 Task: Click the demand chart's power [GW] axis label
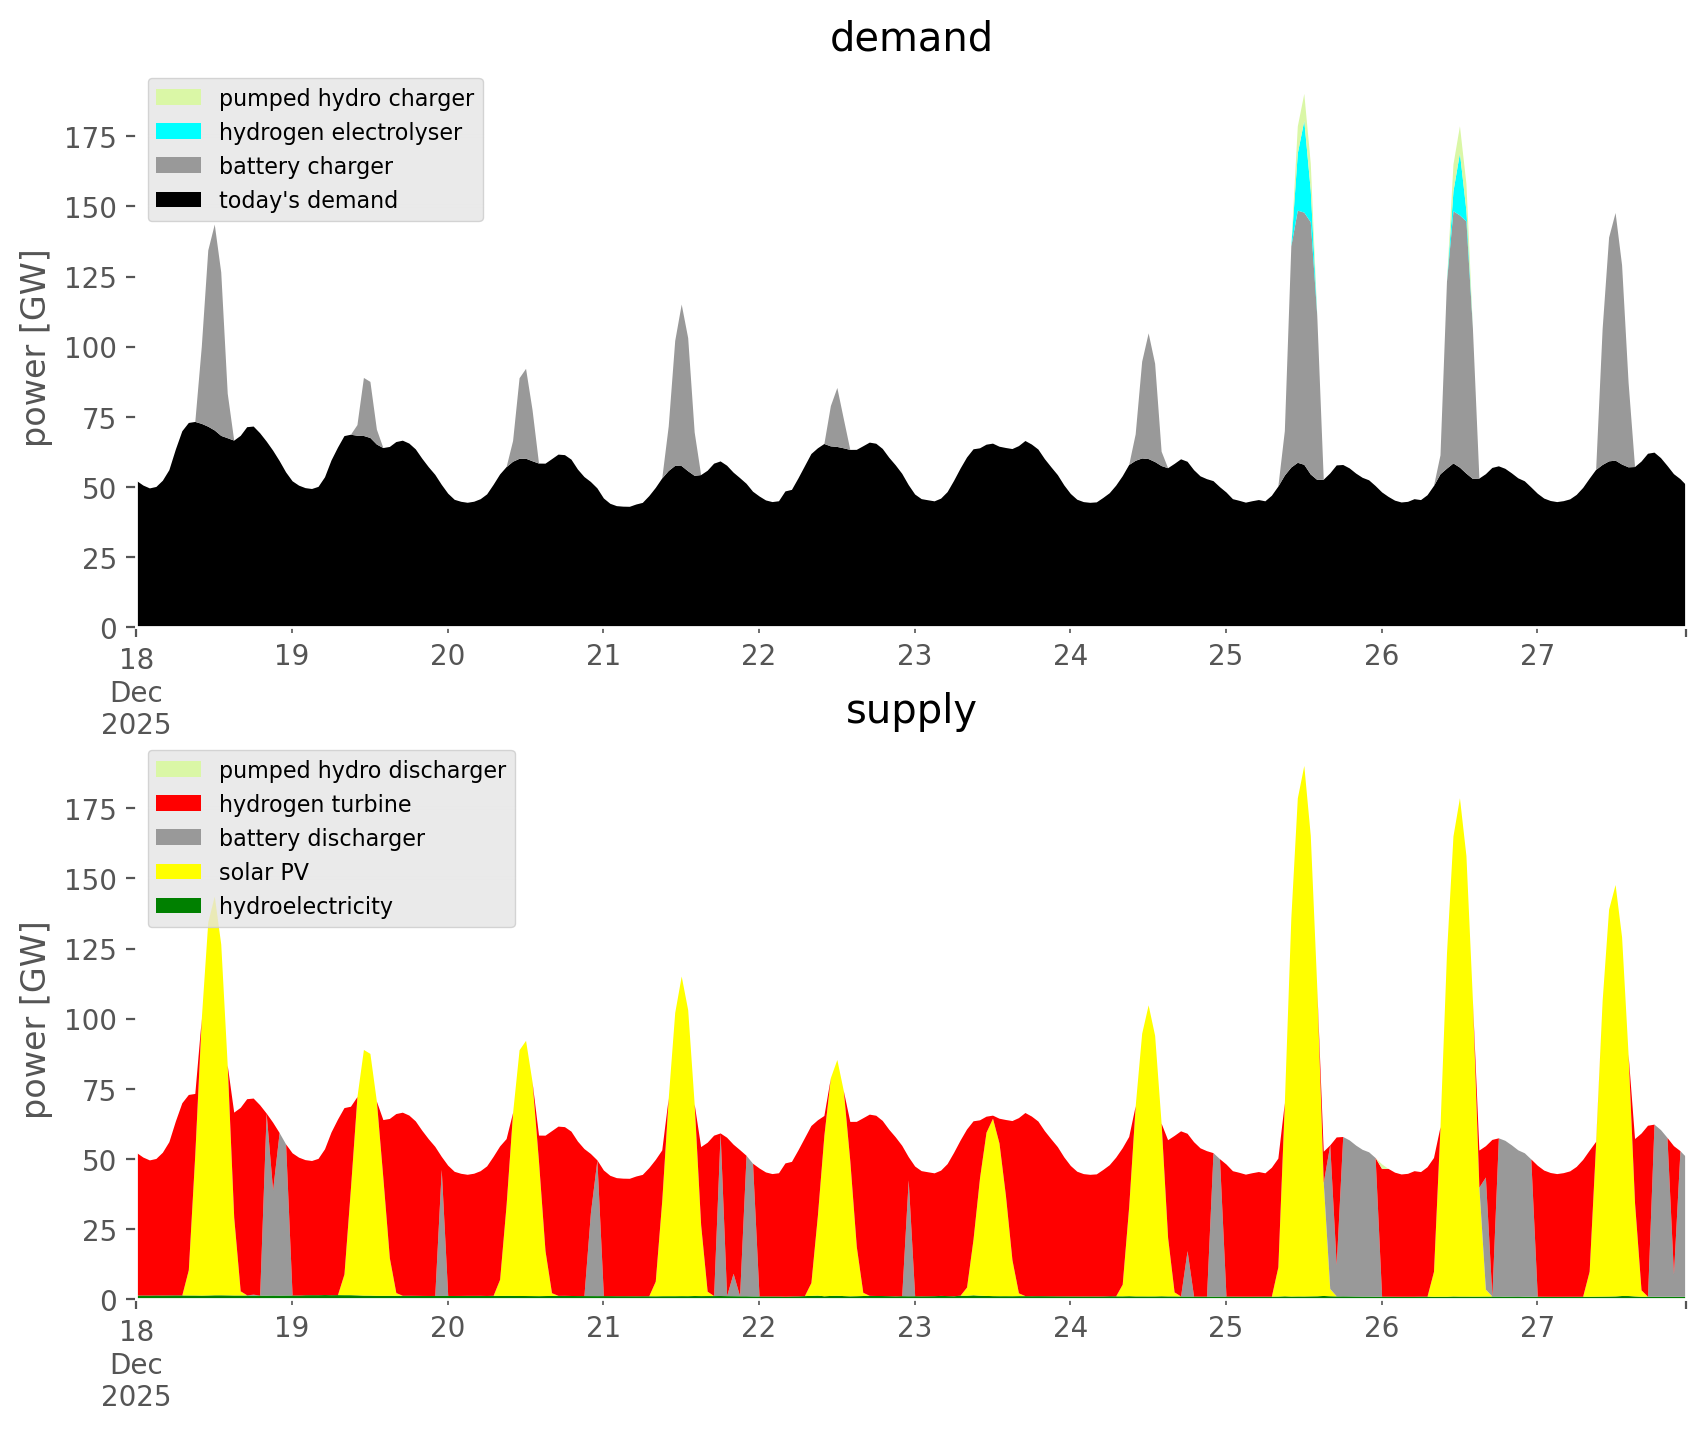[35, 348]
